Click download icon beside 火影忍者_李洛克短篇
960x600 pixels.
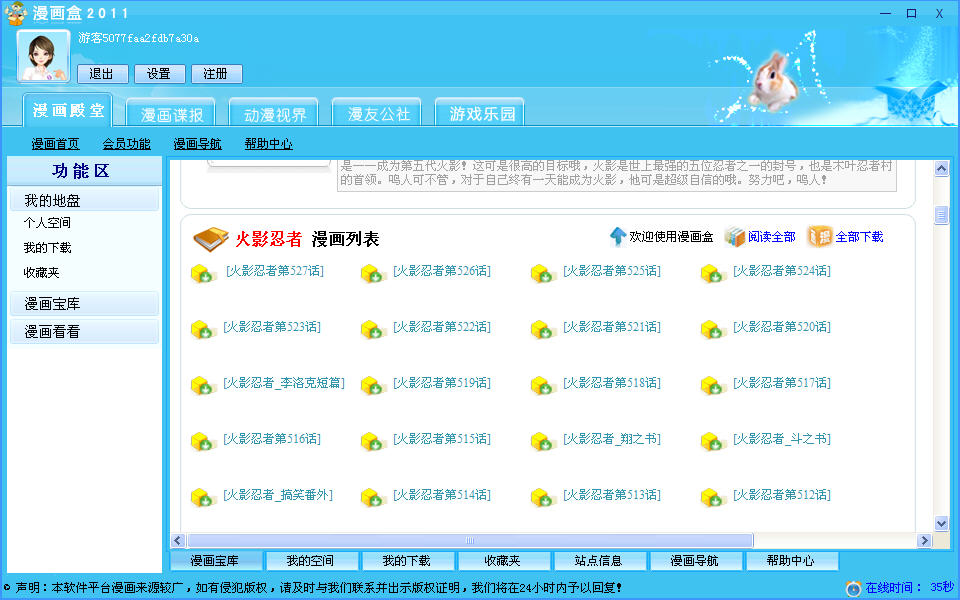(x=203, y=386)
